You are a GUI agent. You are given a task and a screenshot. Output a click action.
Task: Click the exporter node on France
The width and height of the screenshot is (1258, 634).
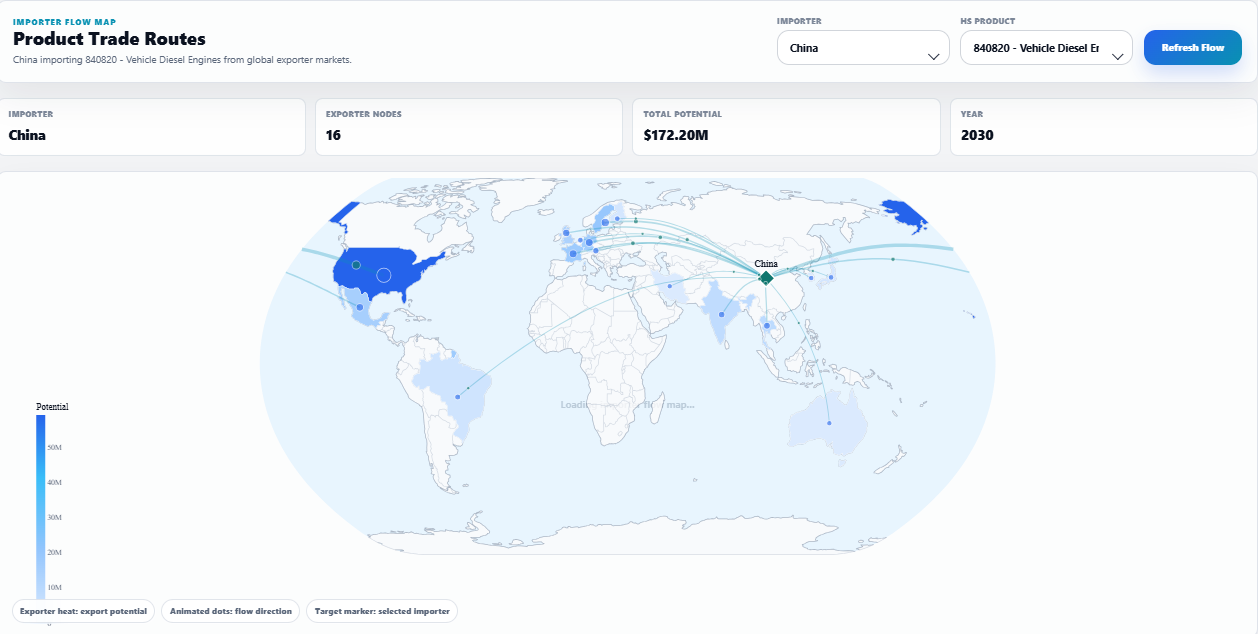click(573, 254)
